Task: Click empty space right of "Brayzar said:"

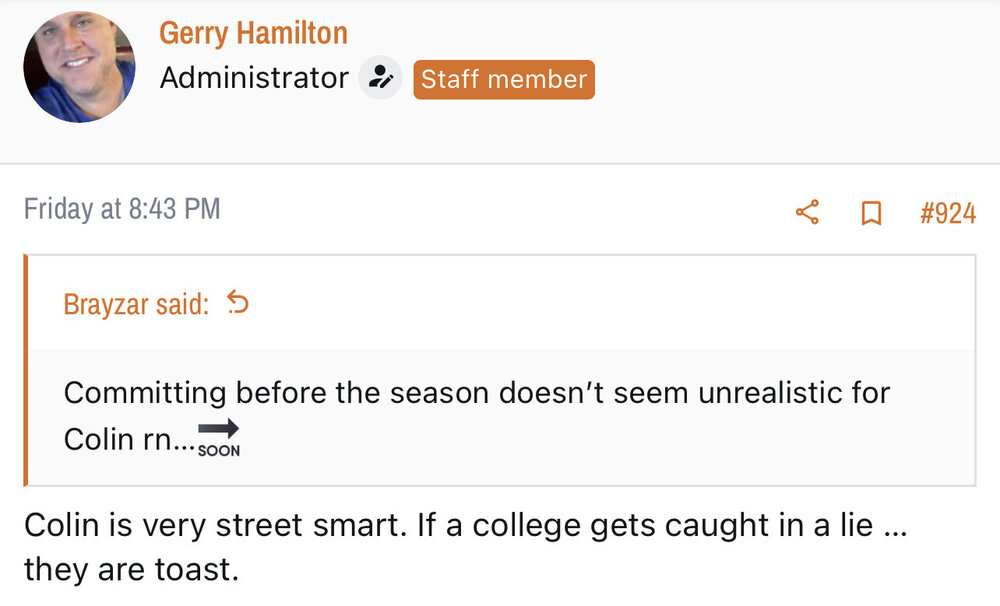Action: coord(600,303)
